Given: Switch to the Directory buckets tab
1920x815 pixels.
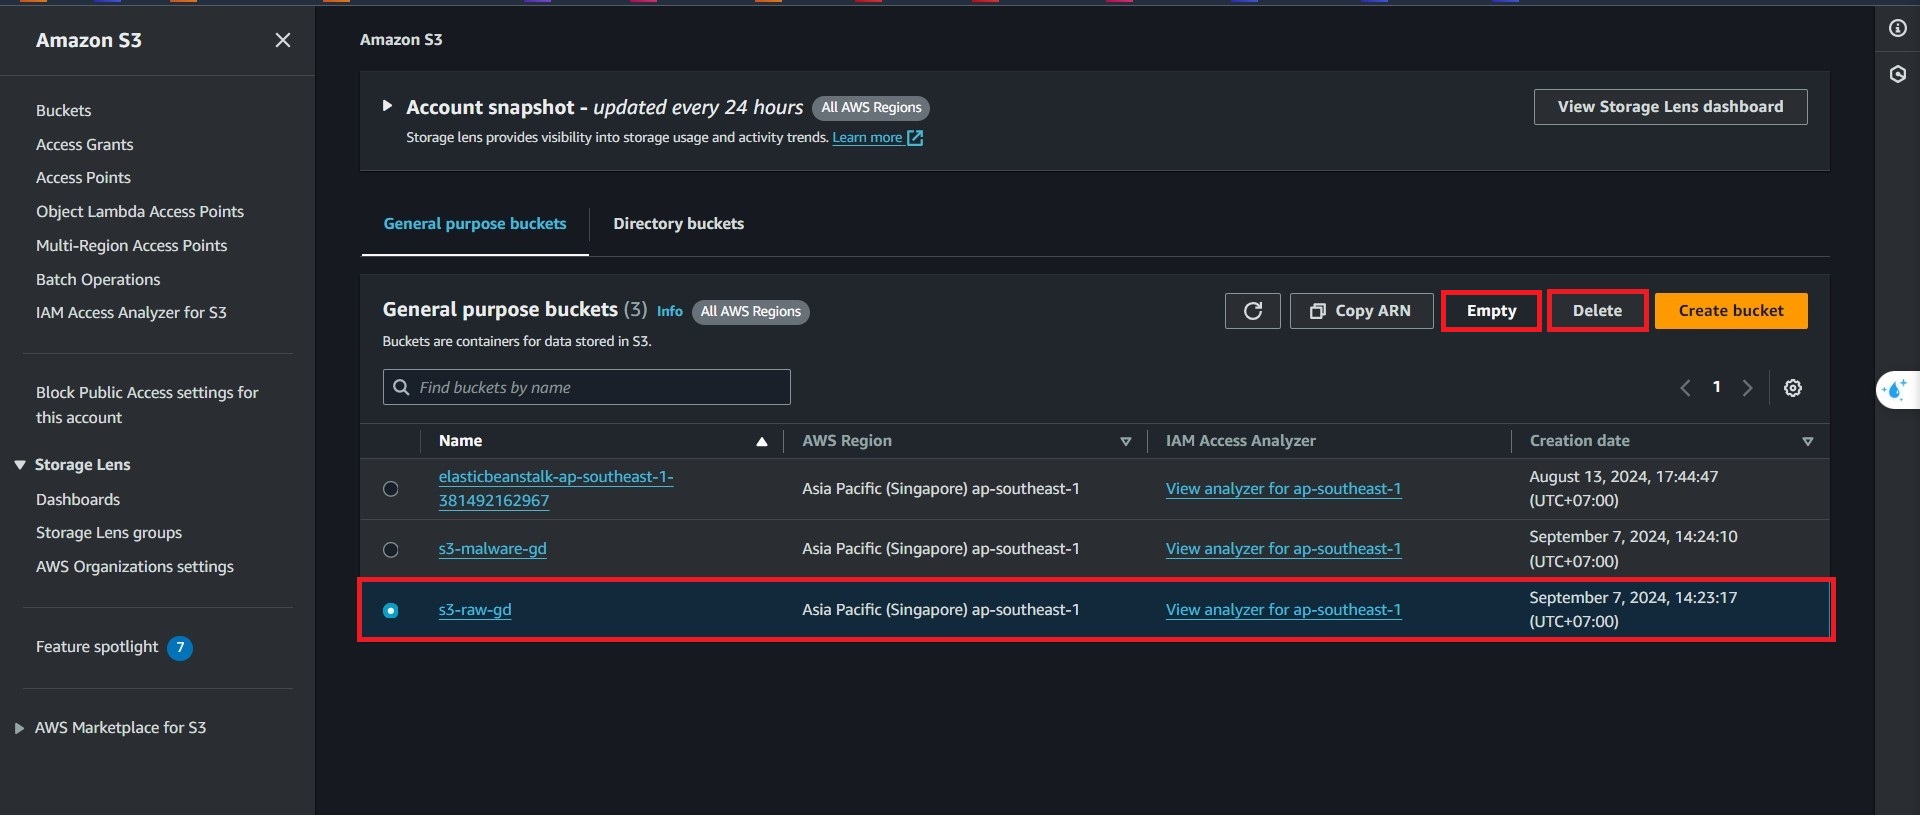Looking at the screenshot, I should [678, 224].
